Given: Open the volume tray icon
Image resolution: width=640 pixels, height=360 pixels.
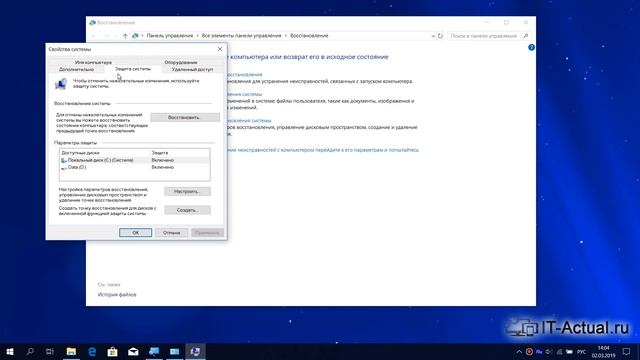Looking at the screenshot, I should 549,352.
